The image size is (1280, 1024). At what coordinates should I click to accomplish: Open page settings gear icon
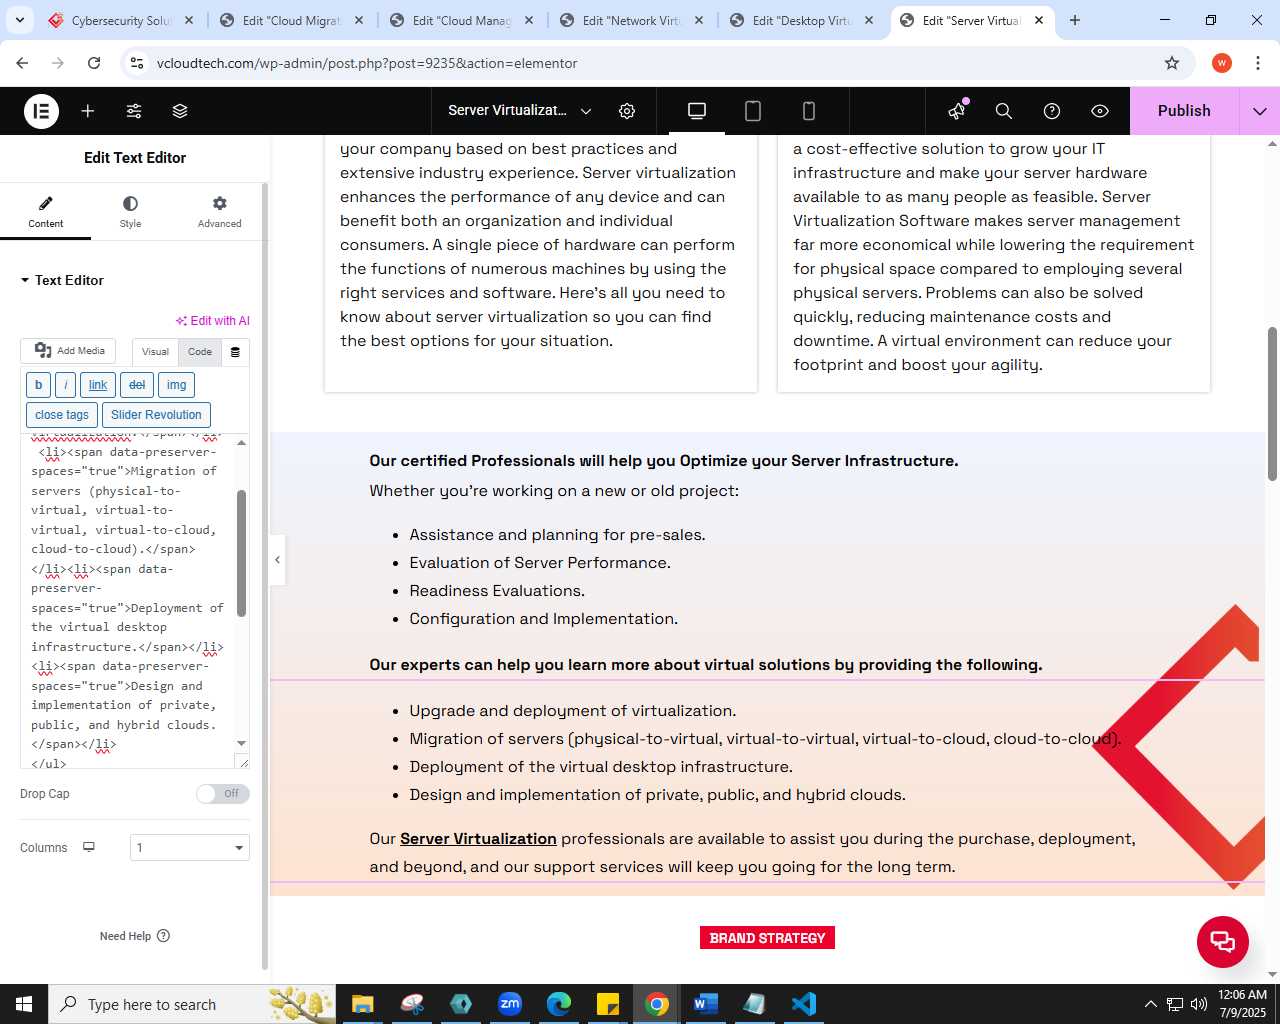[627, 111]
